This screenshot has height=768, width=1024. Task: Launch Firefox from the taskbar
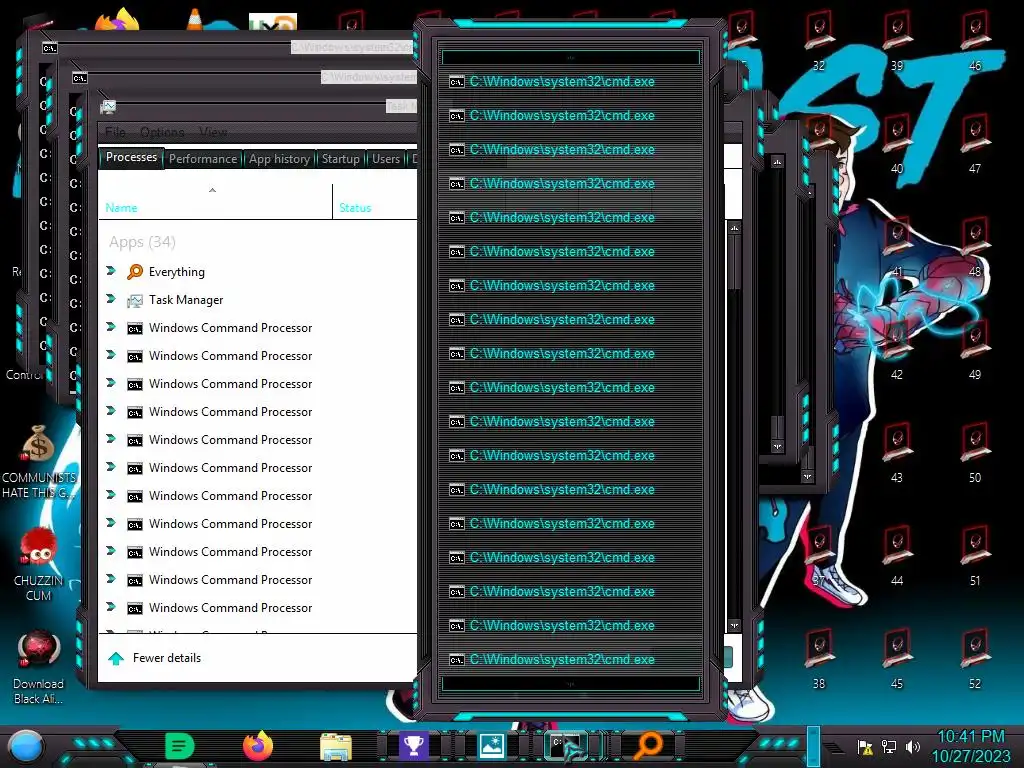tap(258, 745)
